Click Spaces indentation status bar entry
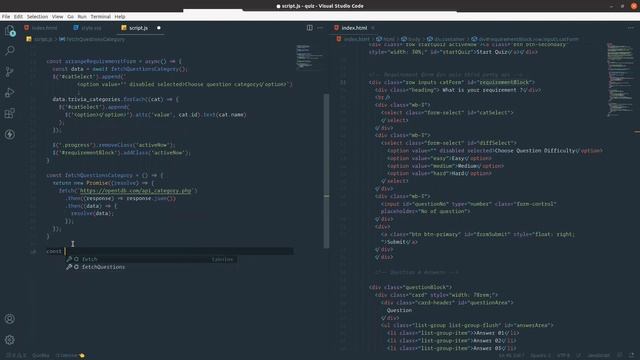Image resolution: width=640 pixels, height=360 pixels. click(540, 356)
